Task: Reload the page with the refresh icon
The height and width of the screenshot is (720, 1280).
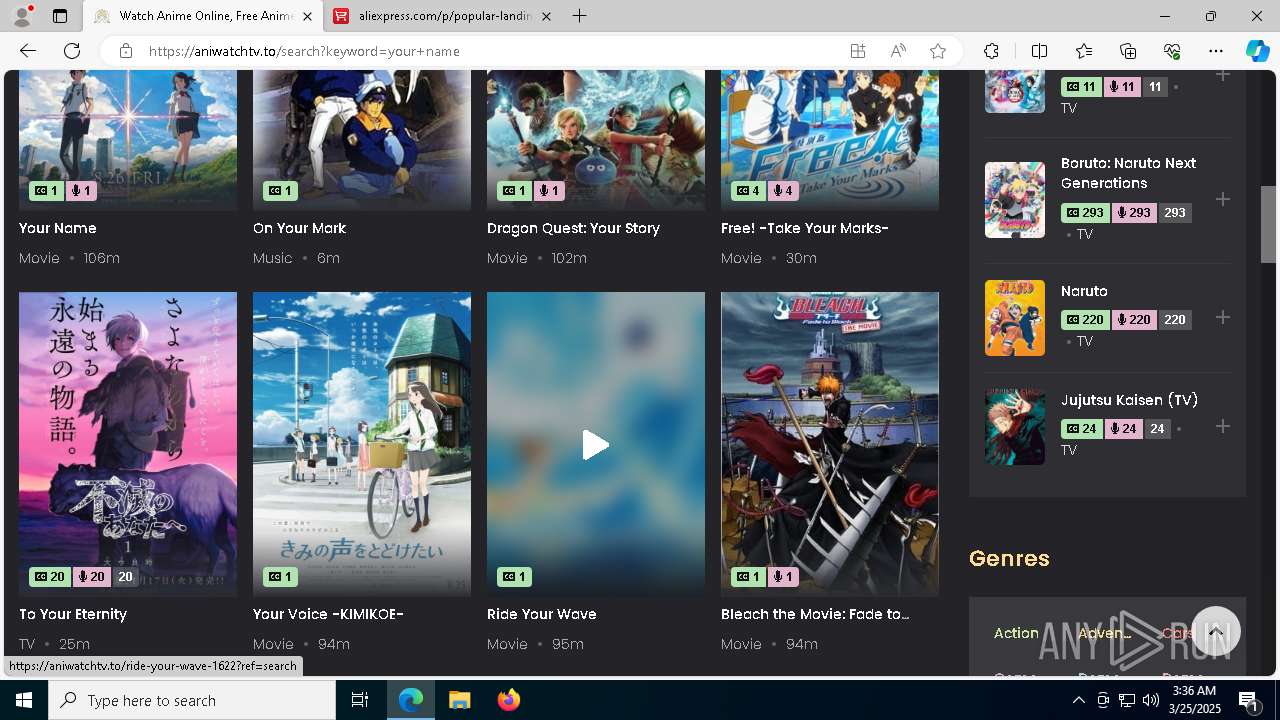Action: tap(72, 51)
